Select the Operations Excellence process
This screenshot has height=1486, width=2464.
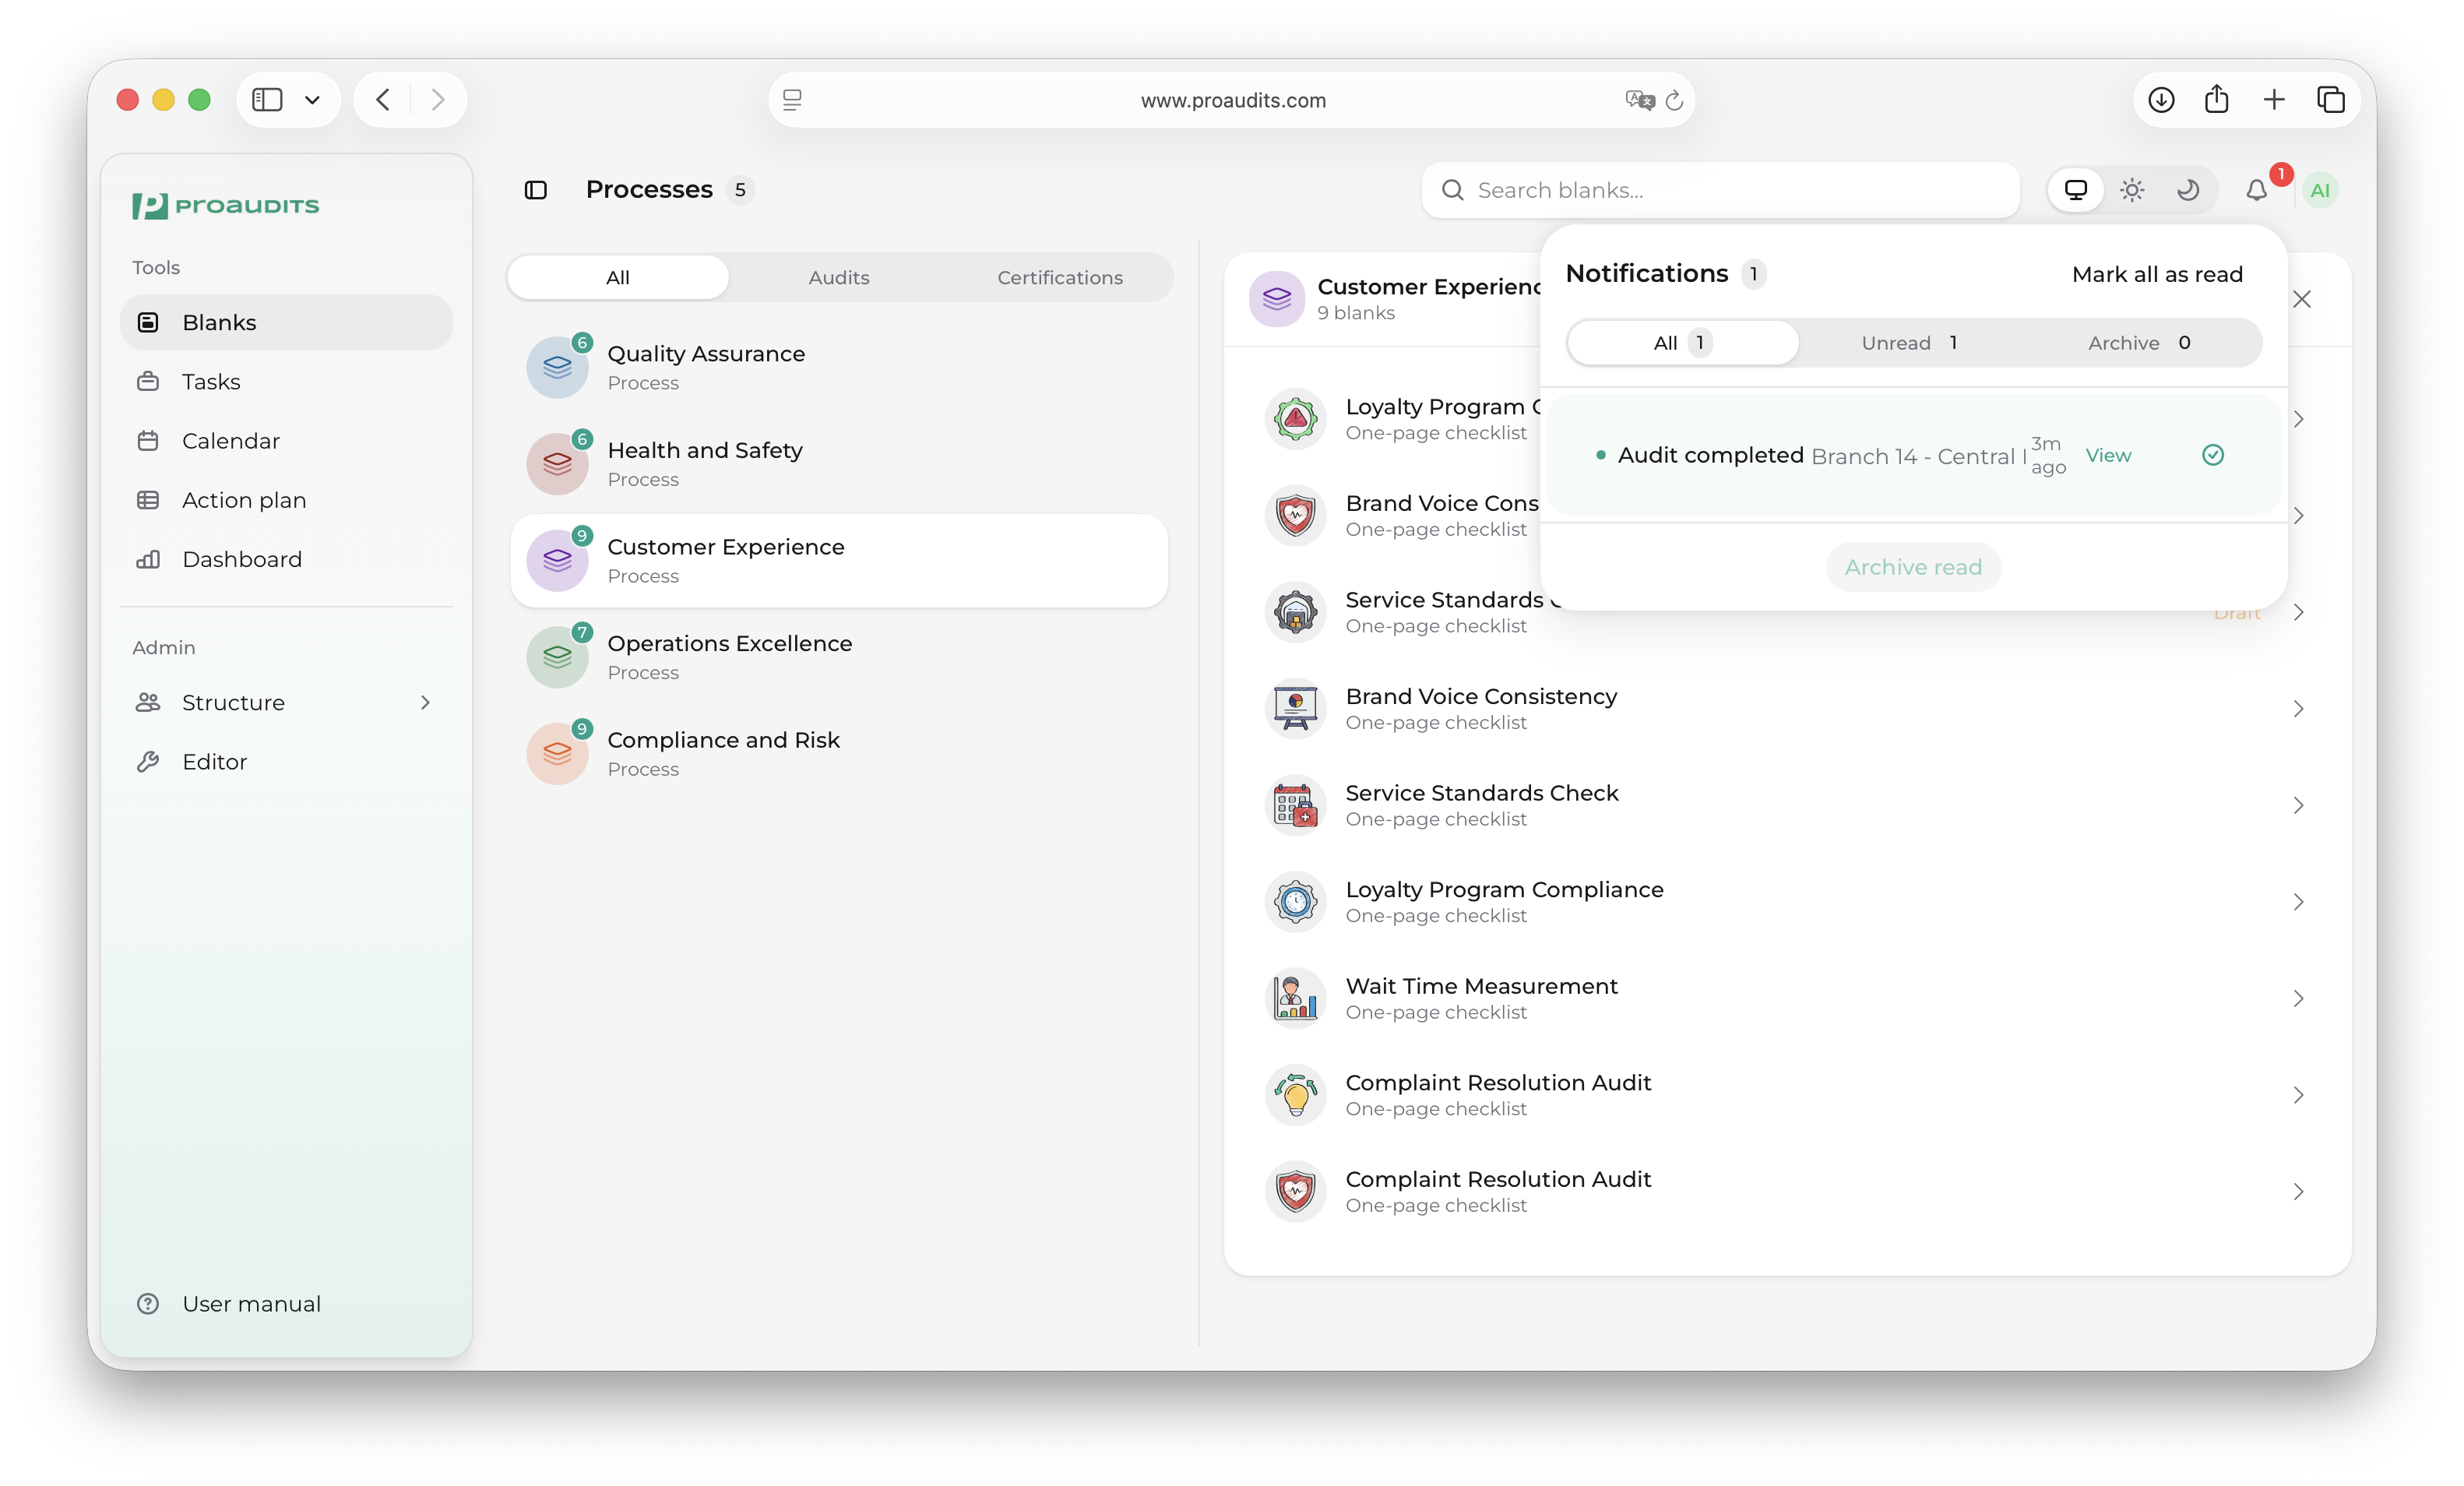coord(839,657)
